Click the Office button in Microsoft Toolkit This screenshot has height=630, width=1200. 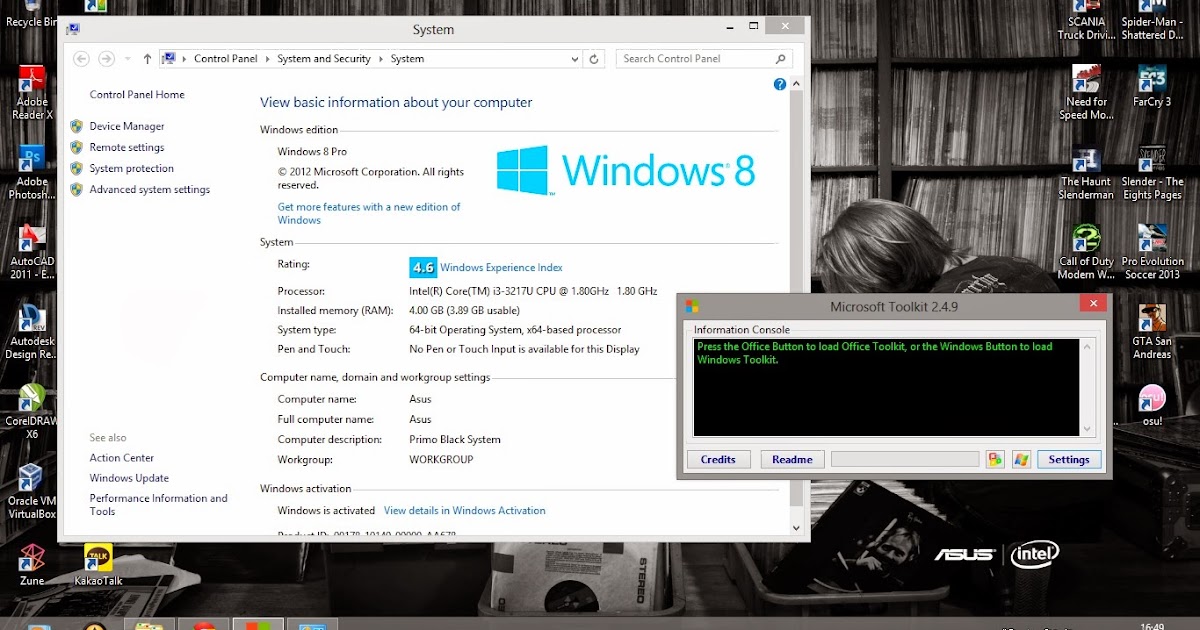[x=995, y=459]
